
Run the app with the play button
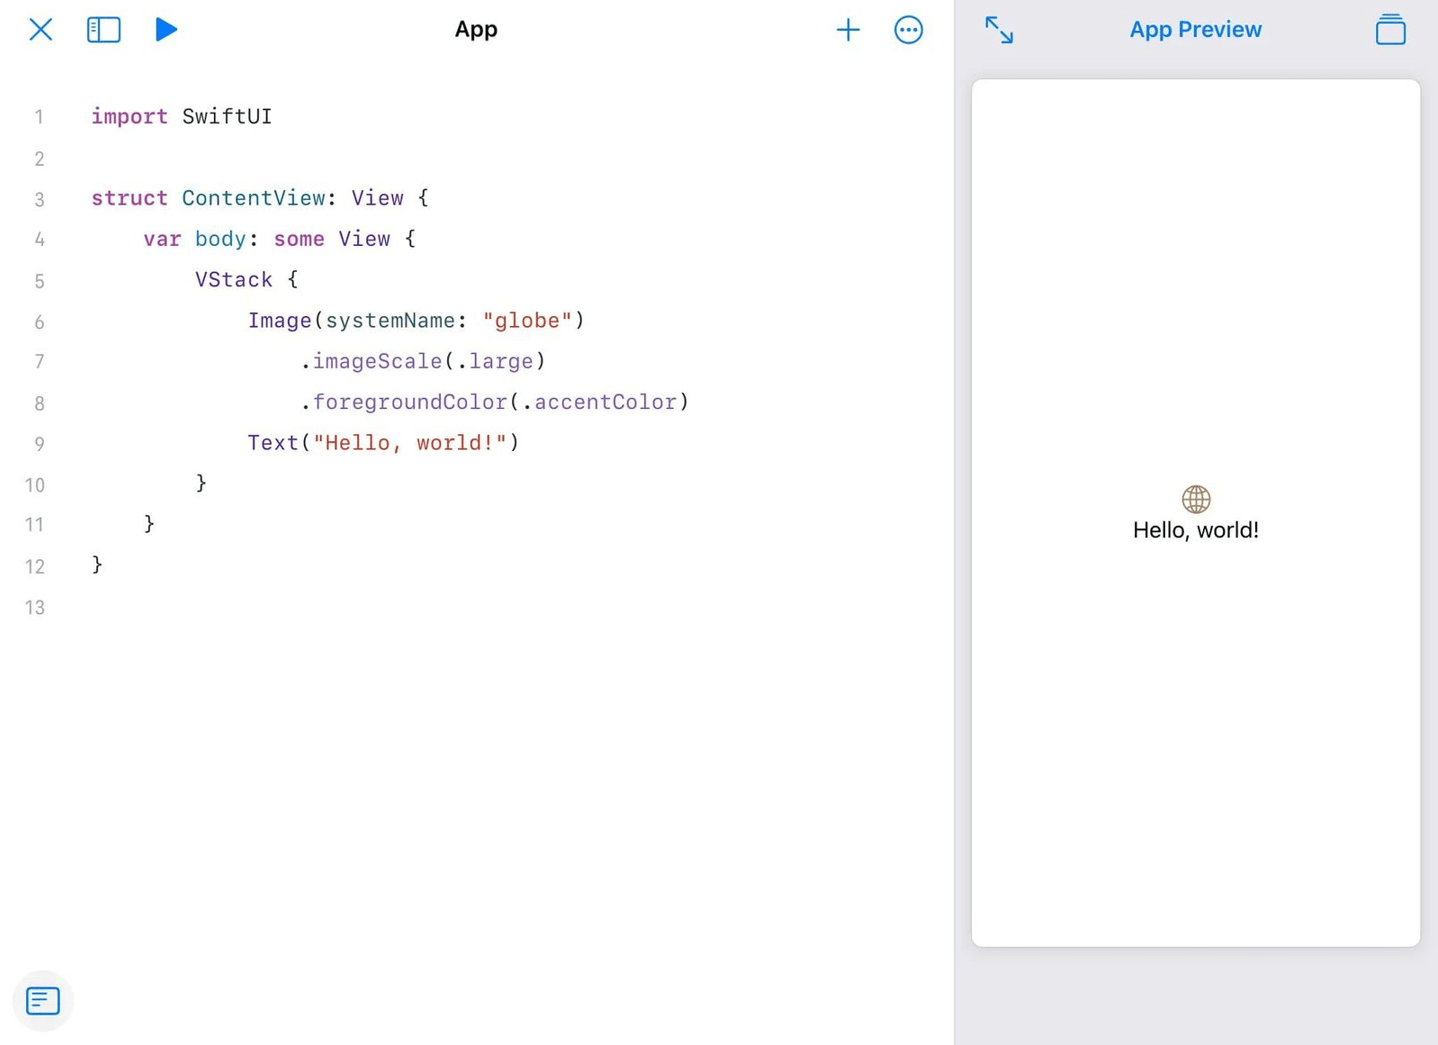pyautogui.click(x=166, y=29)
